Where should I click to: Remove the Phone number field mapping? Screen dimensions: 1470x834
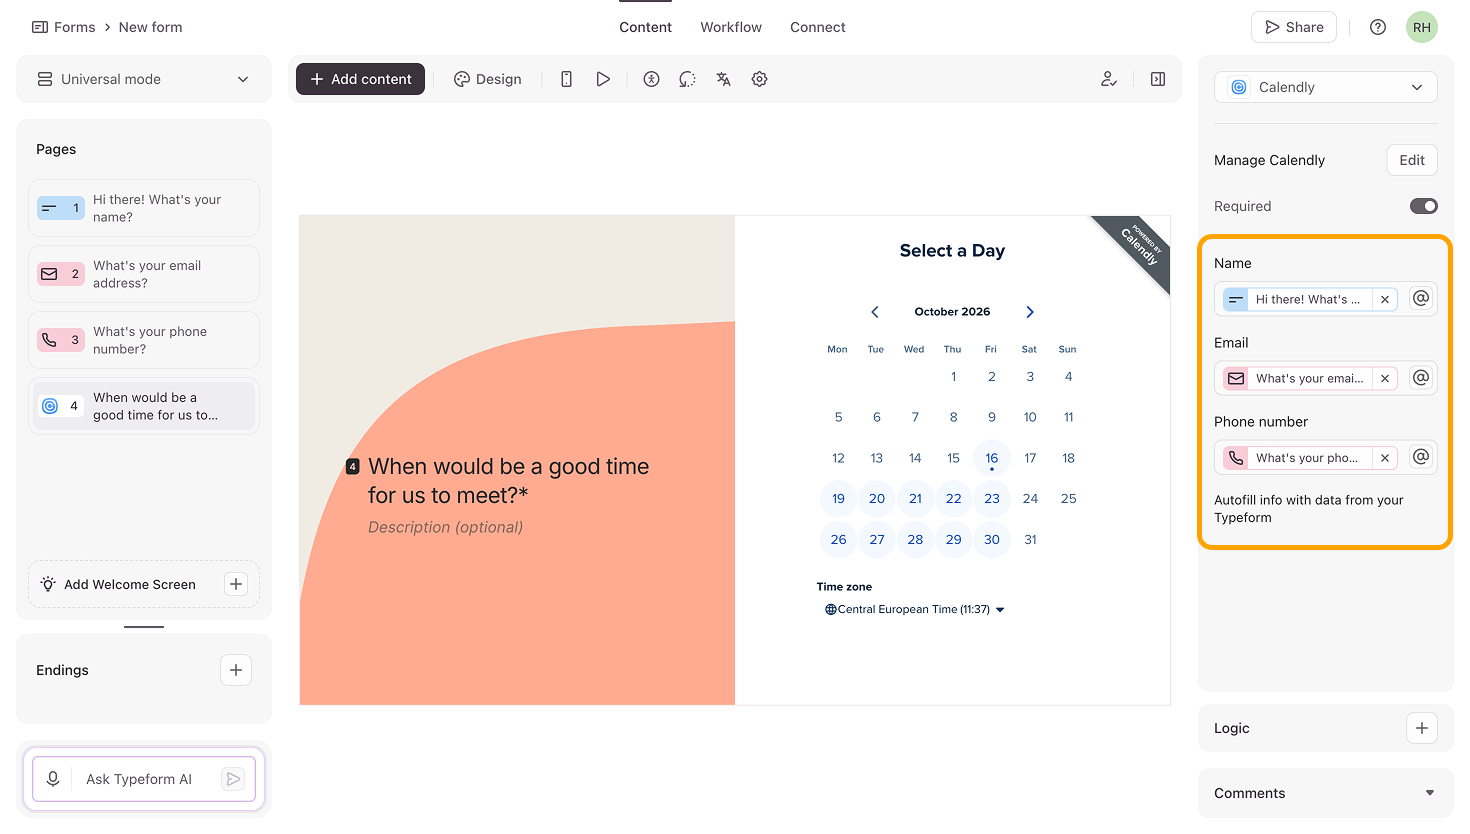coord(1385,458)
